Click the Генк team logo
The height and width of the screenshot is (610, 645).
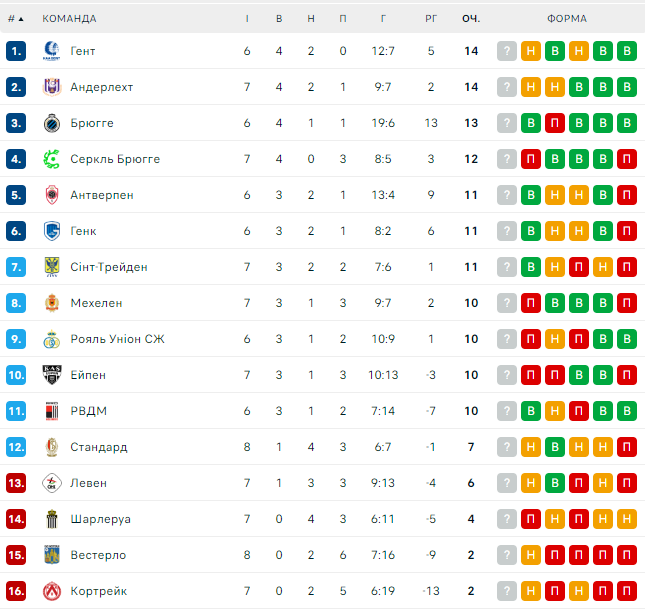click(x=52, y=231)
